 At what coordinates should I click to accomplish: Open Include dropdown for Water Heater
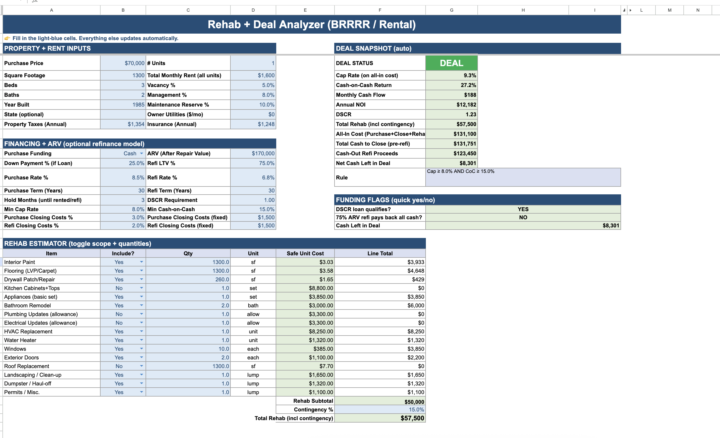pos(141,340)
